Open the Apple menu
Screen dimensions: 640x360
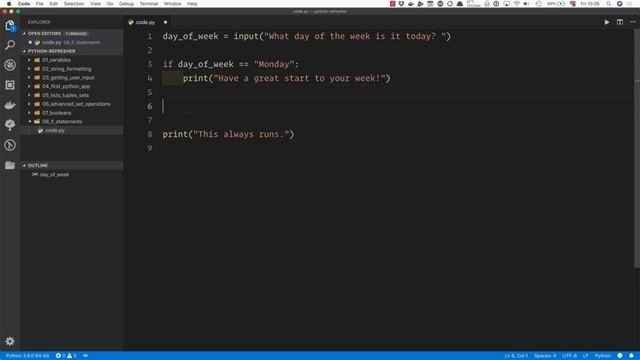[x=9, y=4]
